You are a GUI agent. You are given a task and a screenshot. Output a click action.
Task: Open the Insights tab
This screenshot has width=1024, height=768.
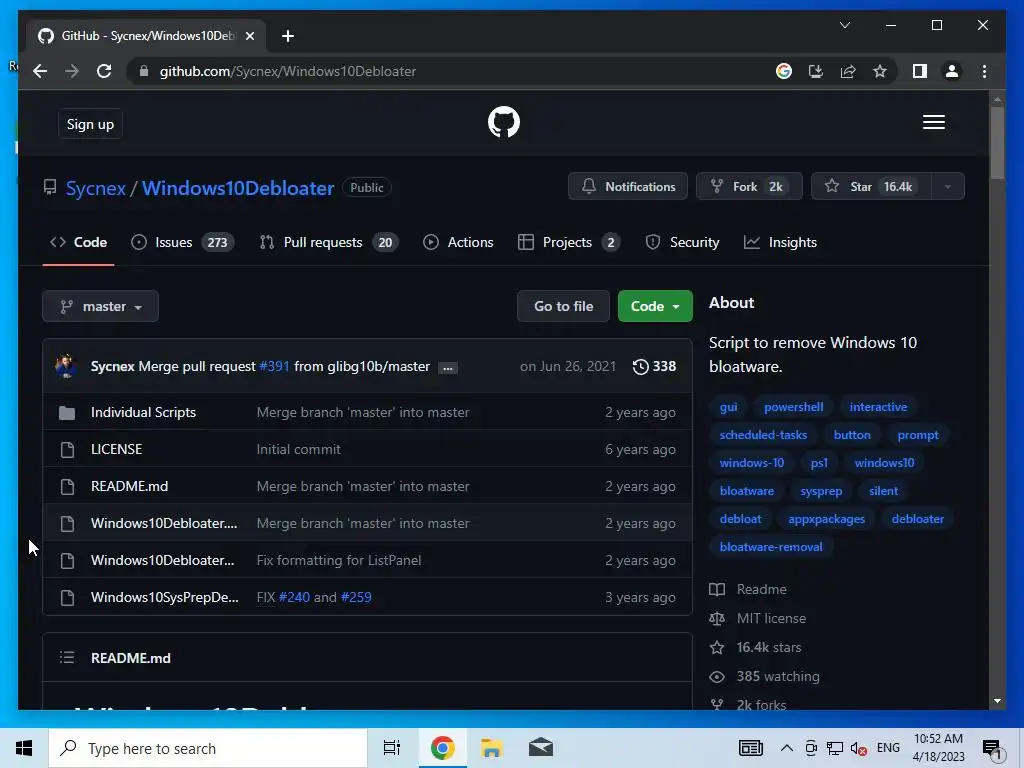click(x=780, y=242)
